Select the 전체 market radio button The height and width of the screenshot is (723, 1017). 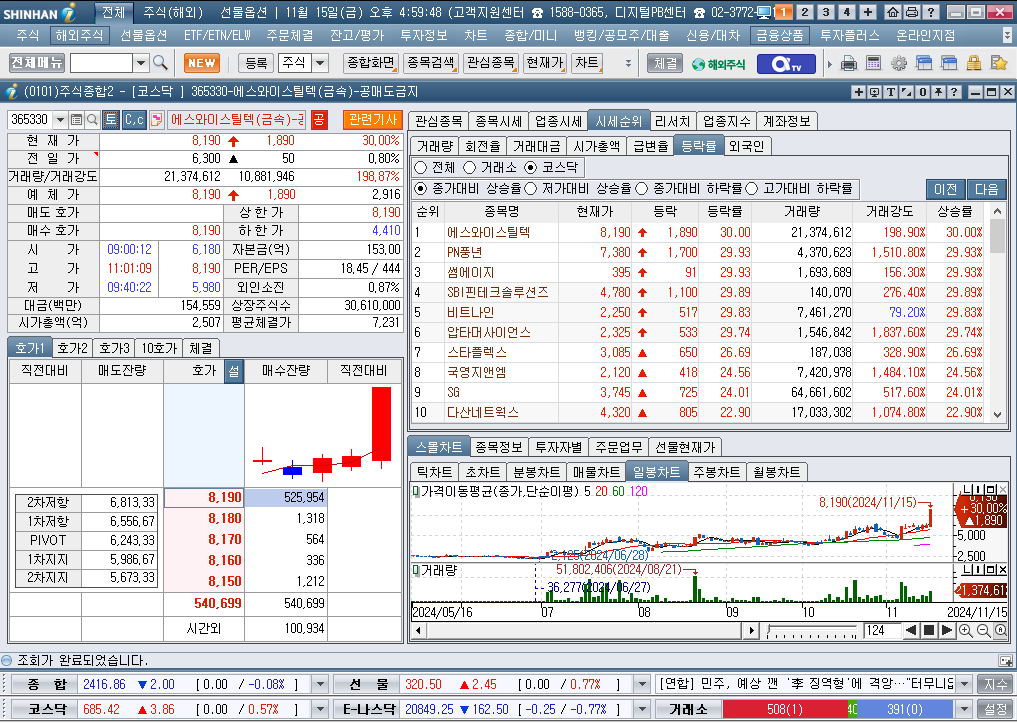coord(420,167)
